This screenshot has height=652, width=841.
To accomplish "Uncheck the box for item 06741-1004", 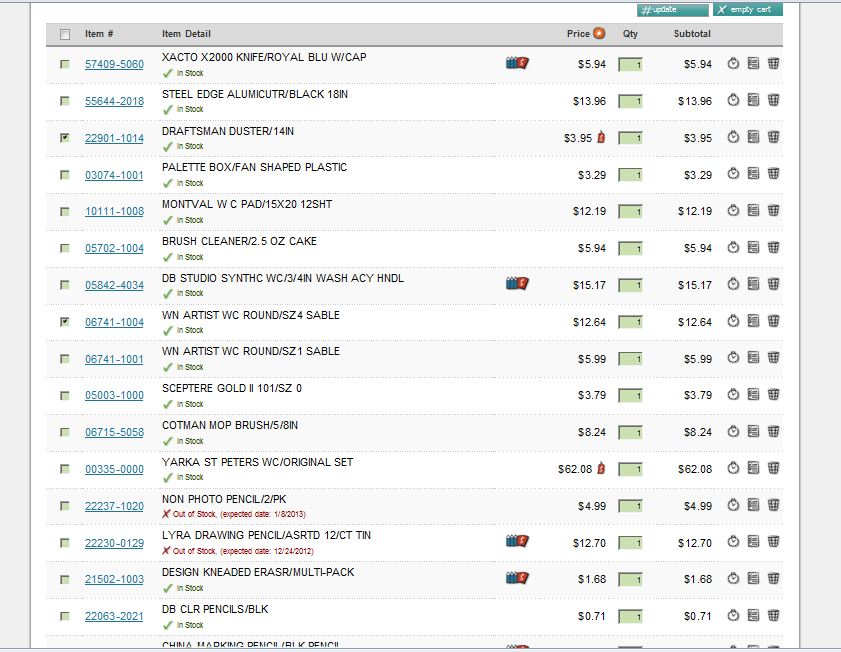I will click(65, 322).
